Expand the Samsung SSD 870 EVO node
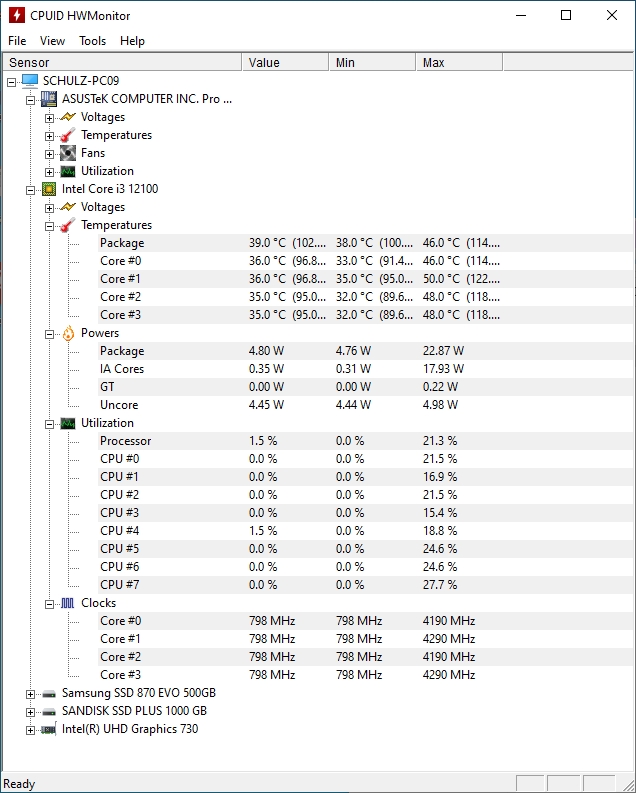Viewport: 636px width, 793px height. click(30, 694)
